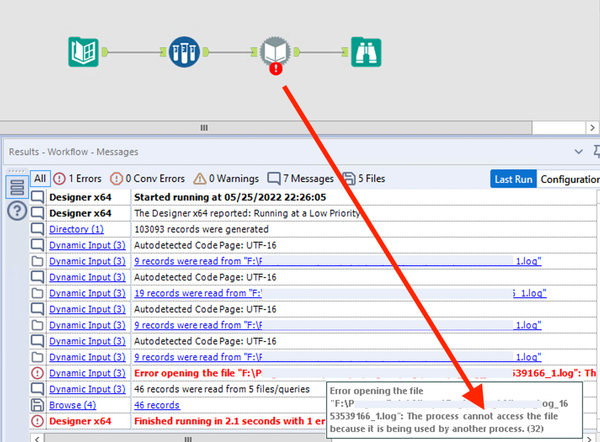Viewport: 600px width, 442px height.
Task: Open the messages list view icon
Action: [x=16, y=187]
